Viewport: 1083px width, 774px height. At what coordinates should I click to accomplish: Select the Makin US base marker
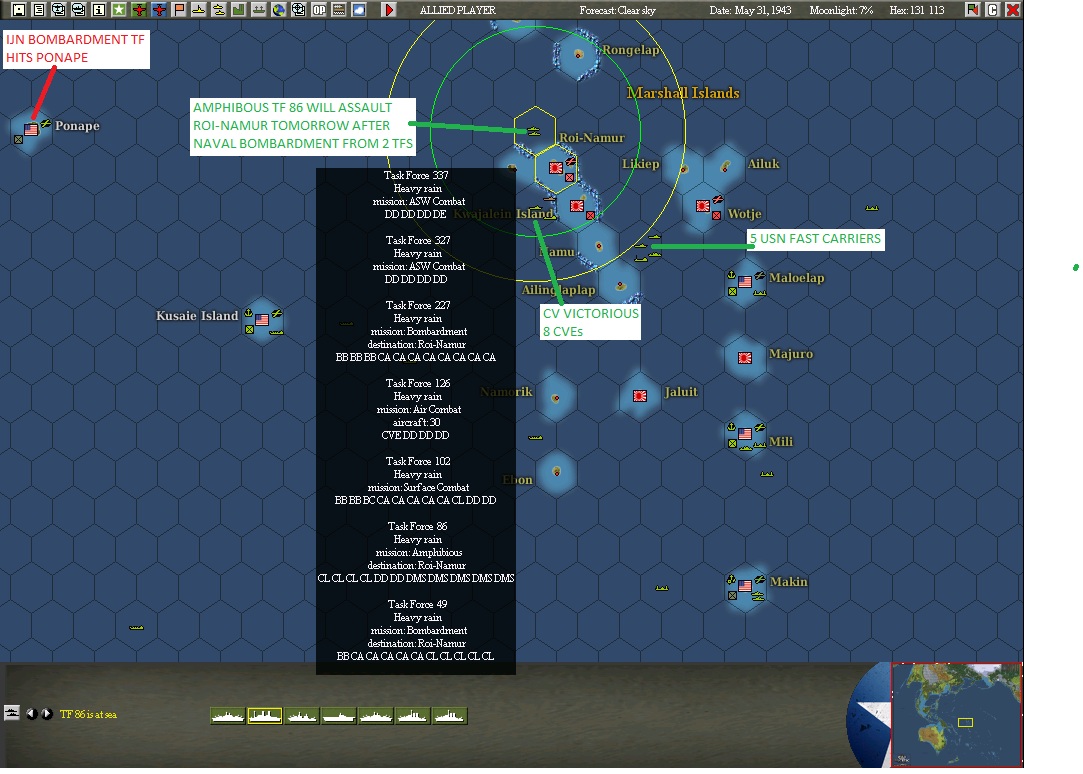[x=745, y=586]
